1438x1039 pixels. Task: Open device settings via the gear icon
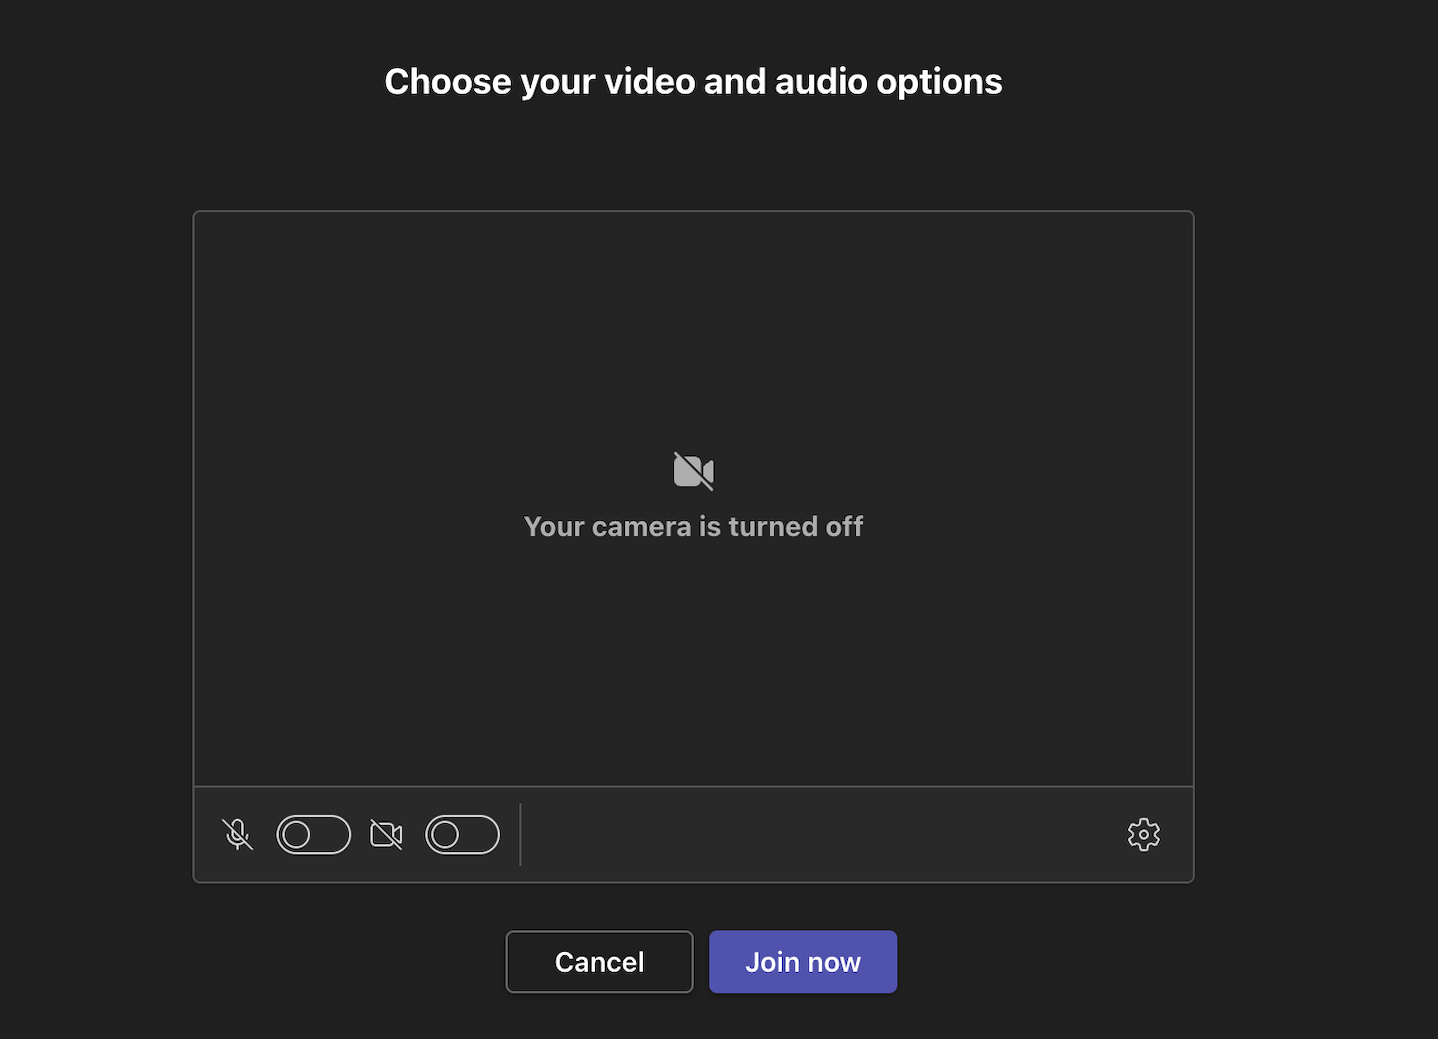pyautogui.click(x=1144, y=834)
